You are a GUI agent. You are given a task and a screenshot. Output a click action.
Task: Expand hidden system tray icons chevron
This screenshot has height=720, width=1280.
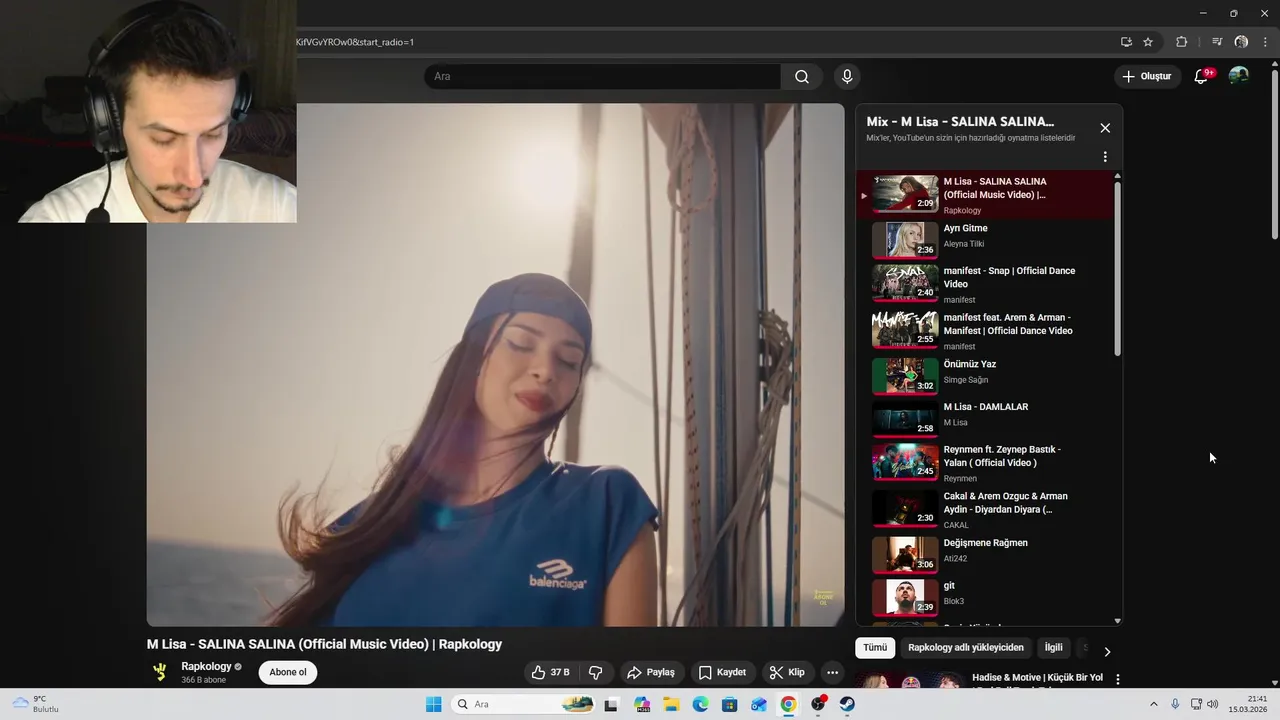point(1153,704)
